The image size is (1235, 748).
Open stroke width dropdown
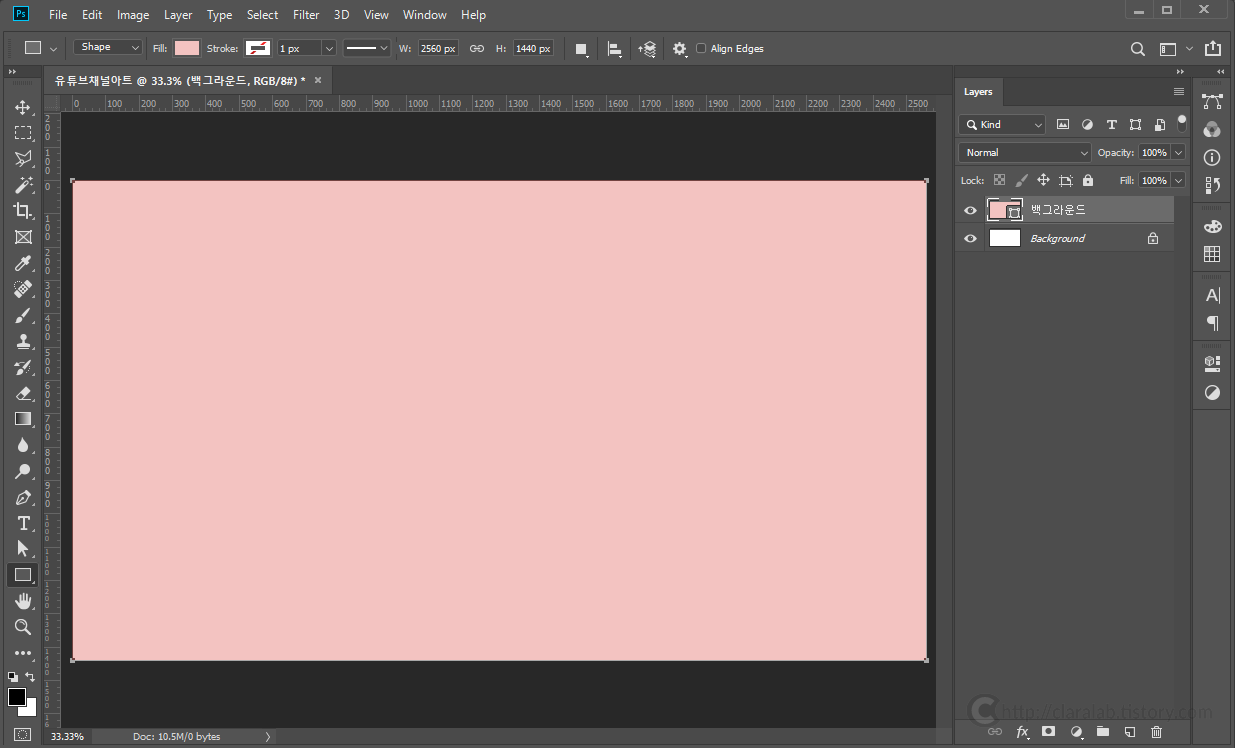coord(329,48)
